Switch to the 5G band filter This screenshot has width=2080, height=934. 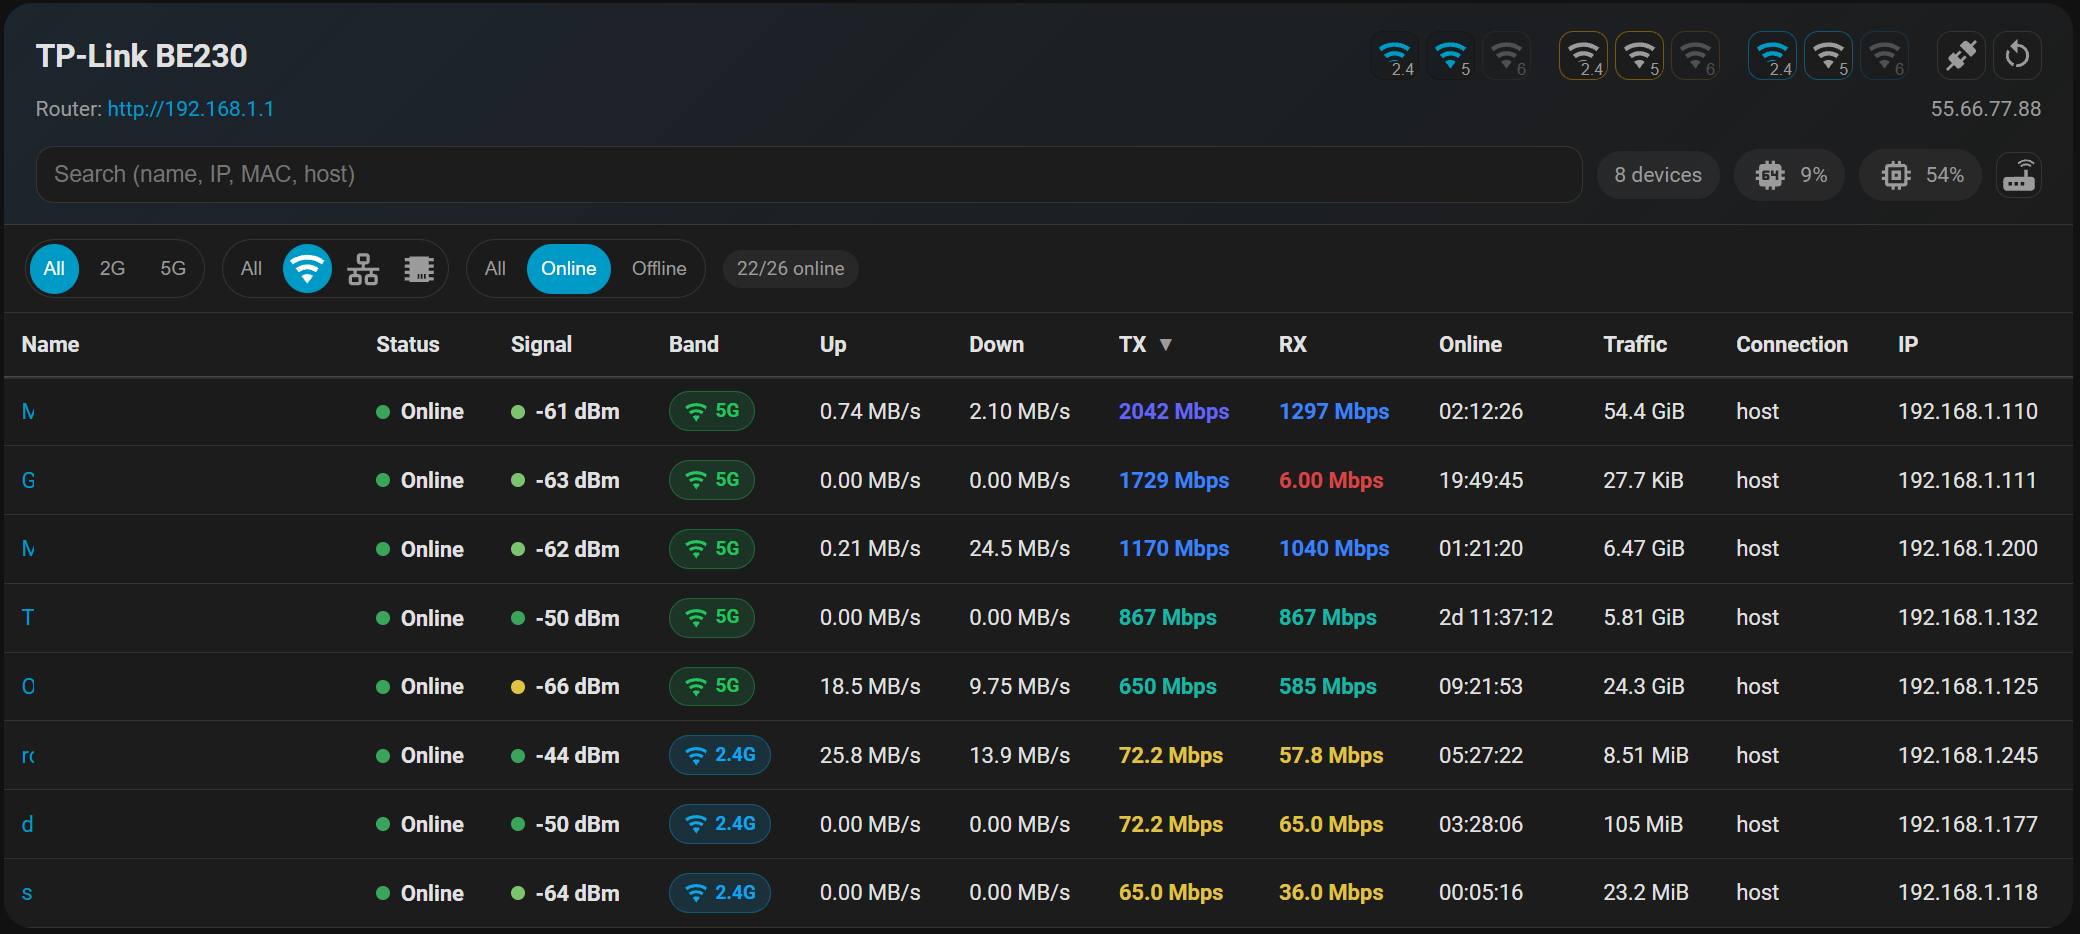(x=173, y=269)
